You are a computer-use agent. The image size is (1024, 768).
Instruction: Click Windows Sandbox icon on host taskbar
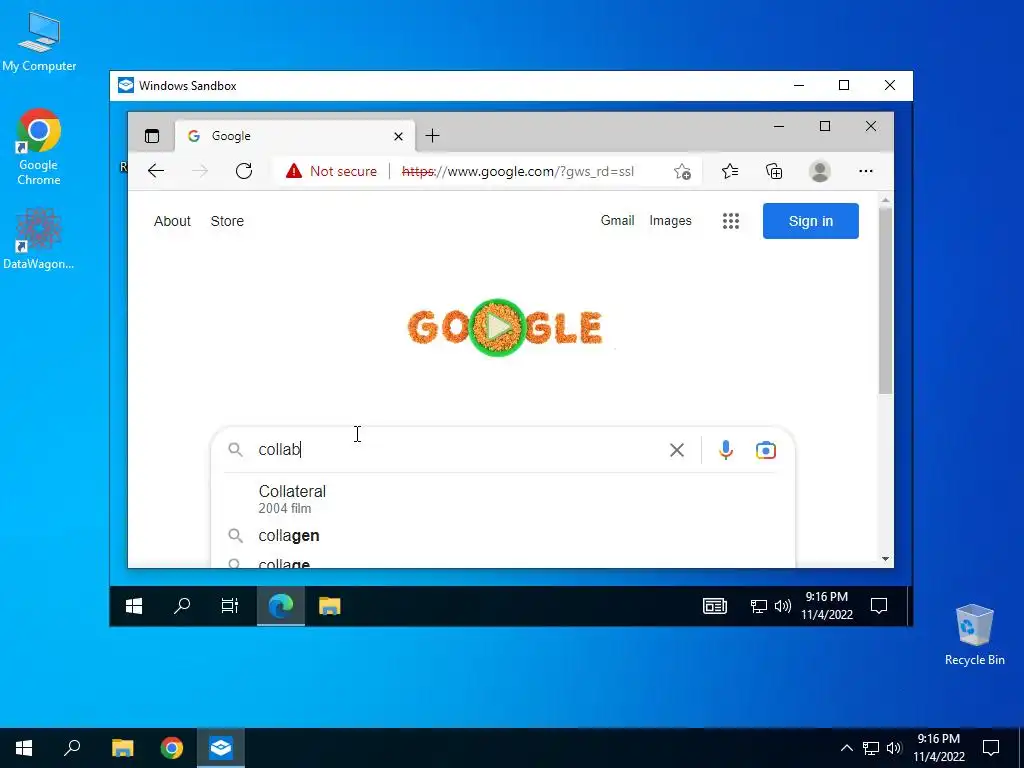pyautogui.click(x=221, y=748)
